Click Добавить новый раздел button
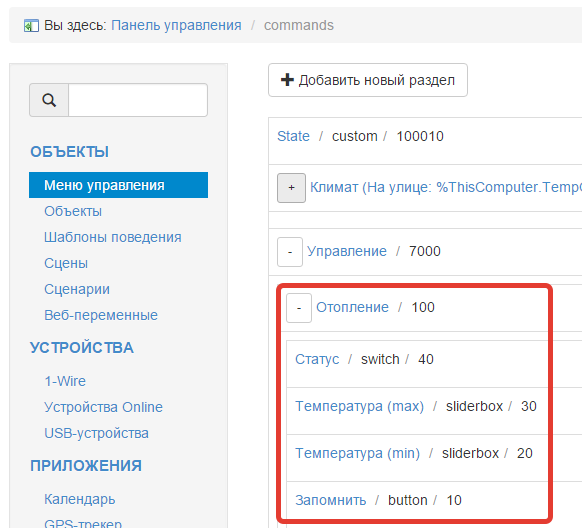This screenshot has height=528, width=582. click(368, 80)
